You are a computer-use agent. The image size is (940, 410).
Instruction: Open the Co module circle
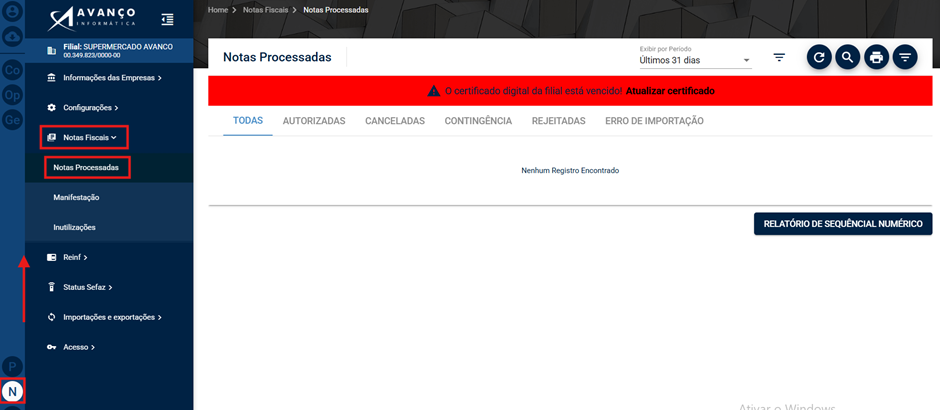coord(13,70)
